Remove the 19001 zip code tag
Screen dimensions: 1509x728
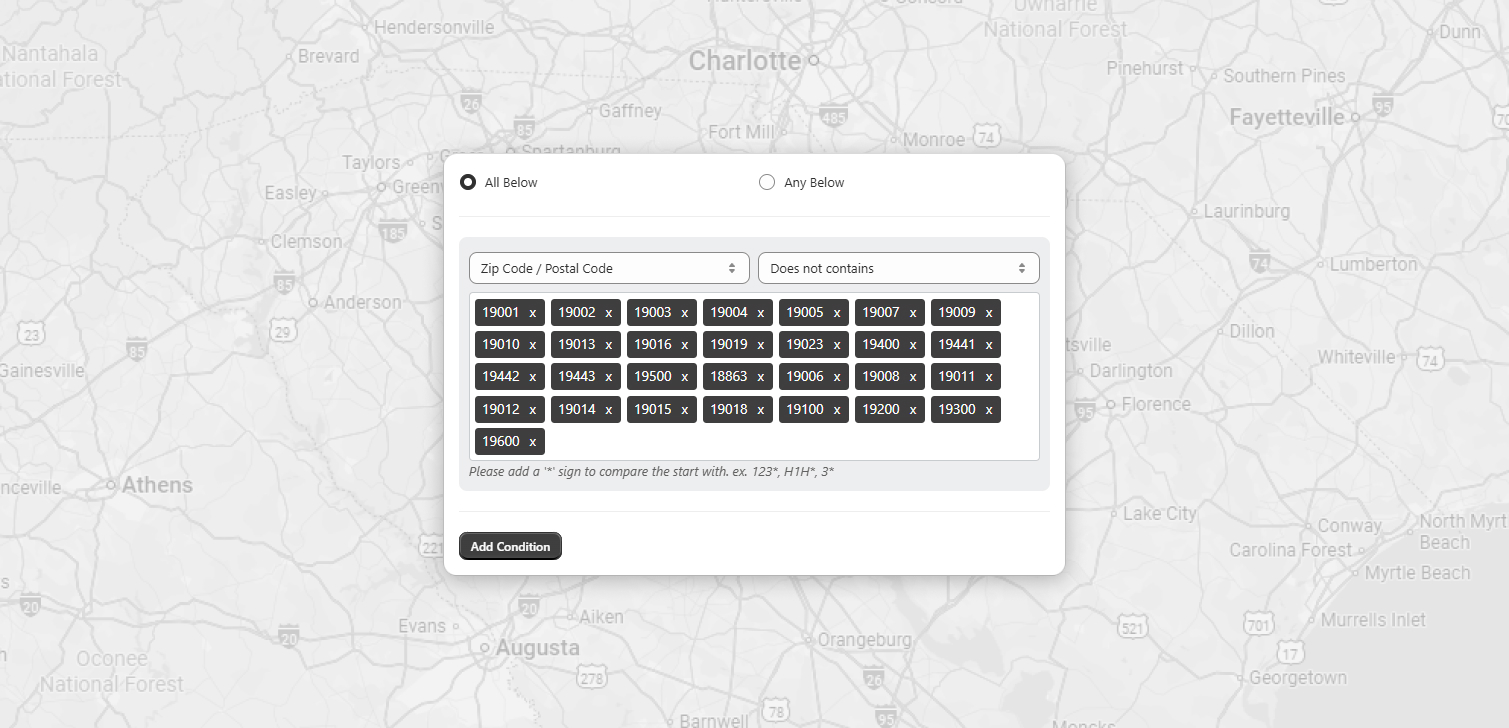tap(531, 312)
